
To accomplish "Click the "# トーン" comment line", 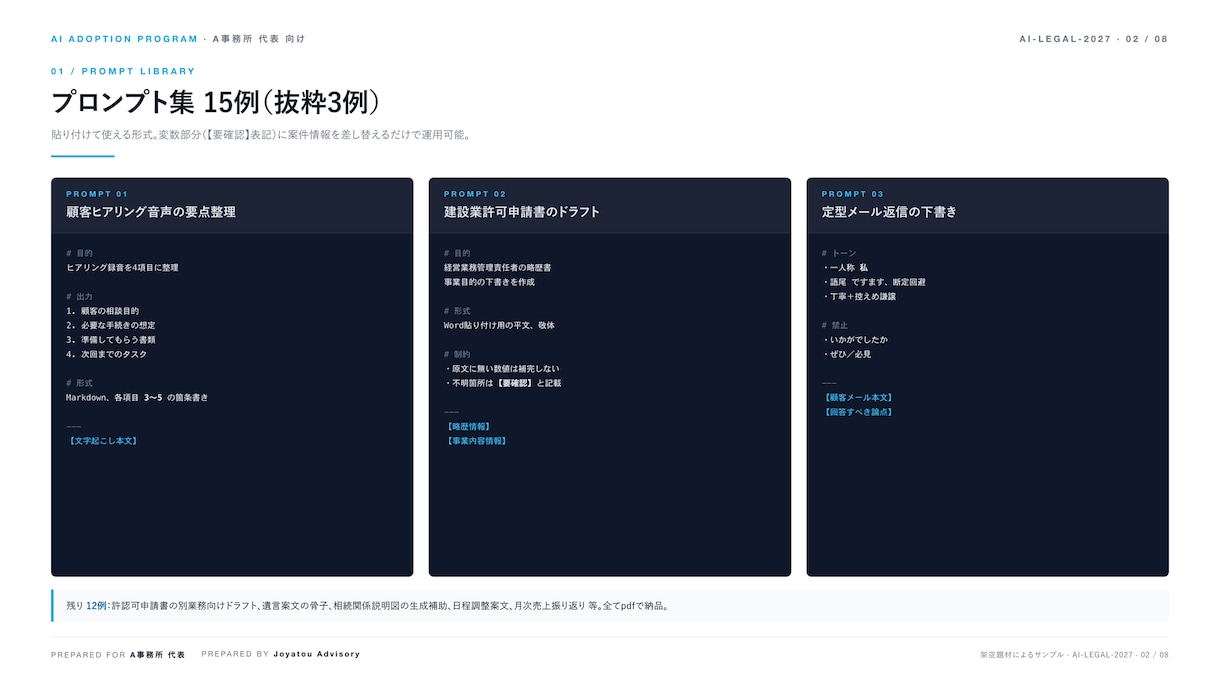I will (x=839, y=254).
